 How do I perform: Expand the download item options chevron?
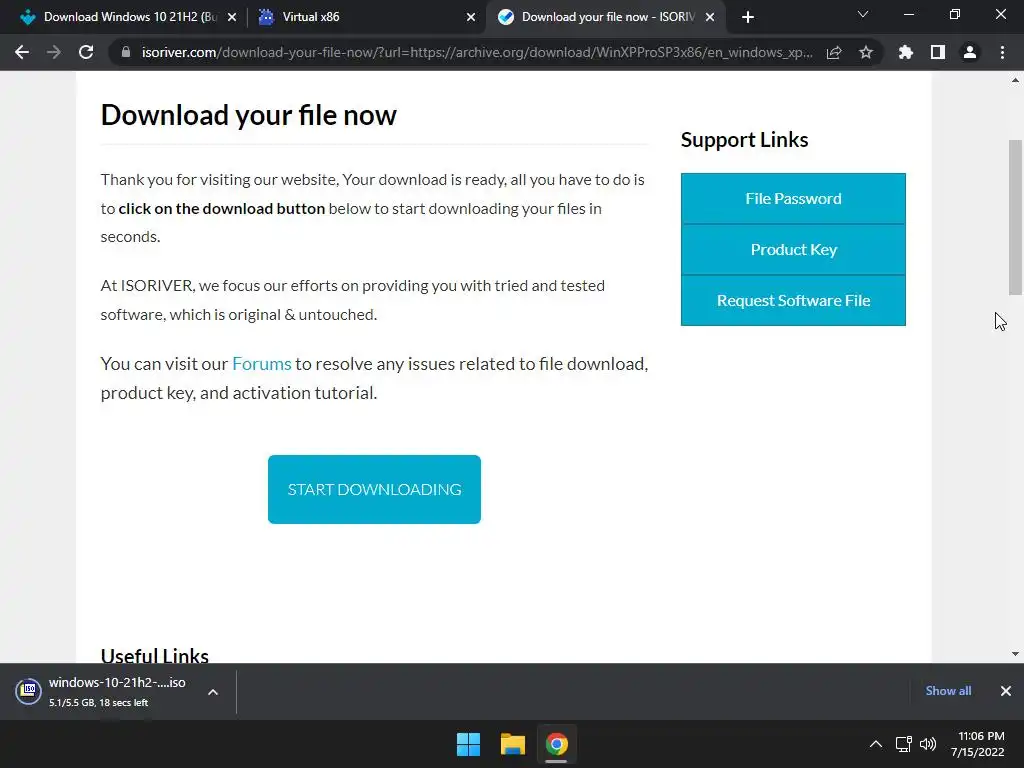[x=213, y=692]
